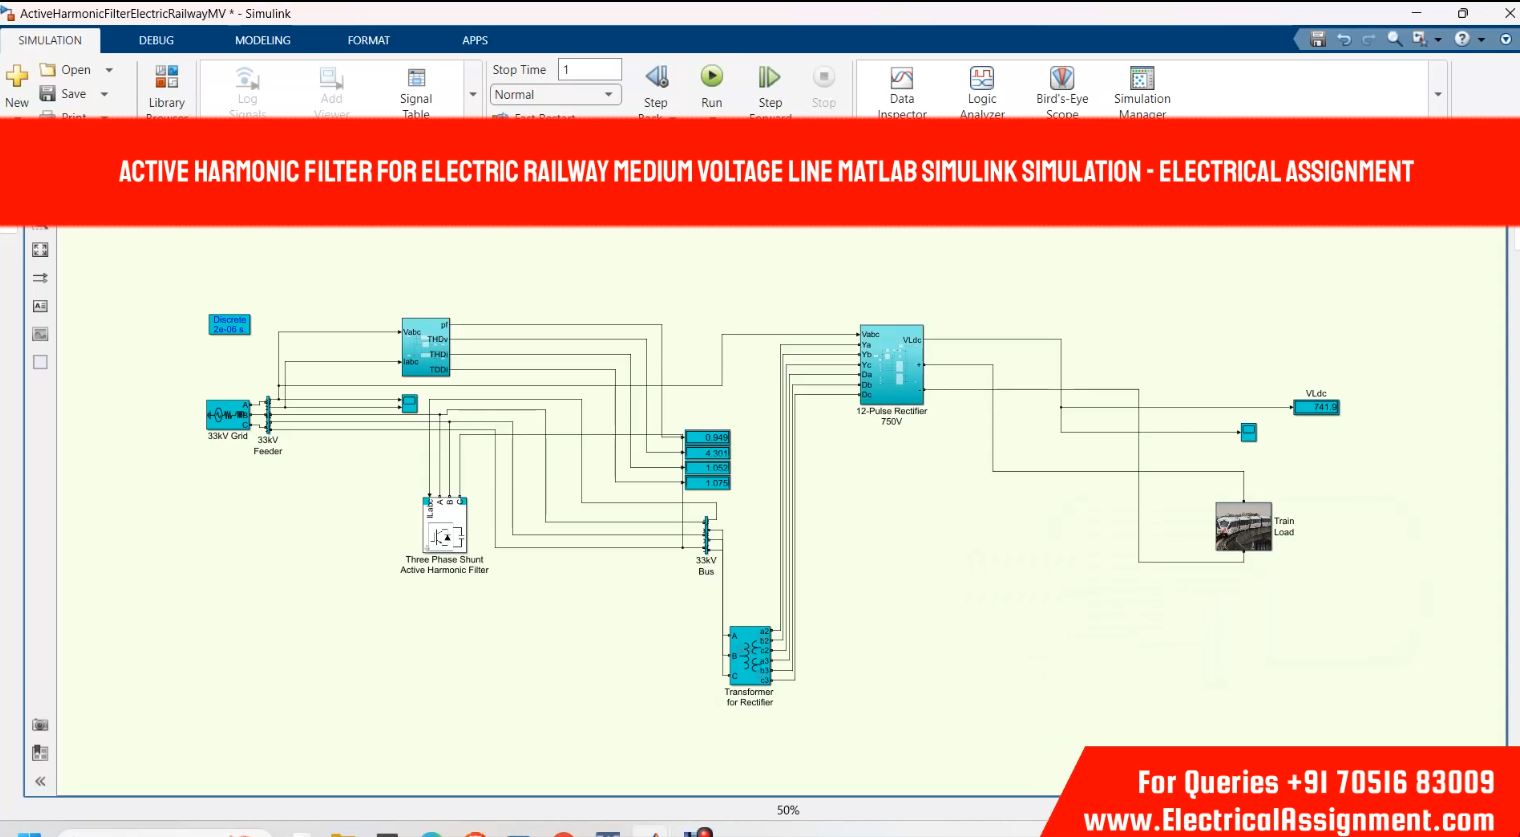1520x837 pixels.
Task: Open the scope block near the feeder
Action: point(409,403)
